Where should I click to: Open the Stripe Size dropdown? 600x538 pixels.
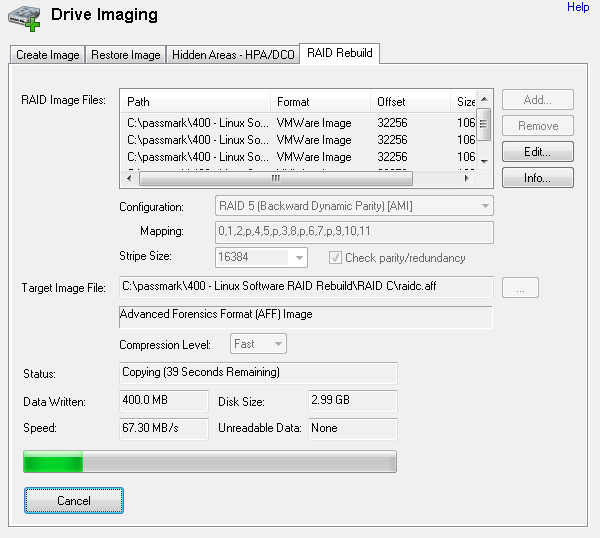[x=261, y=258]
